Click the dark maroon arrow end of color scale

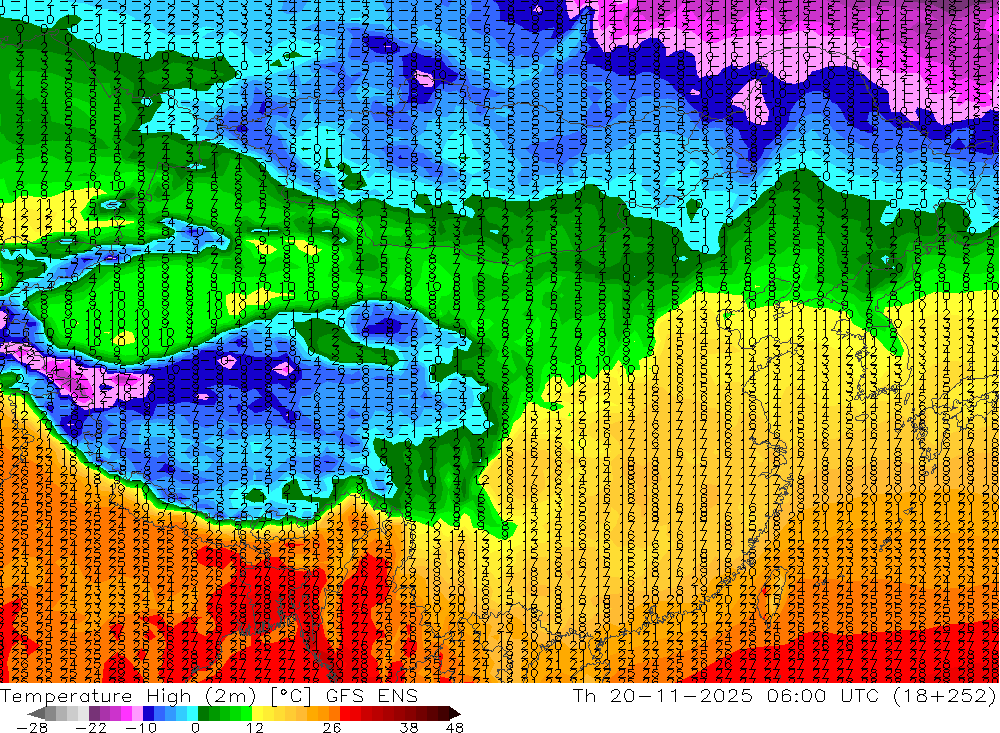[x=453, y=713]
